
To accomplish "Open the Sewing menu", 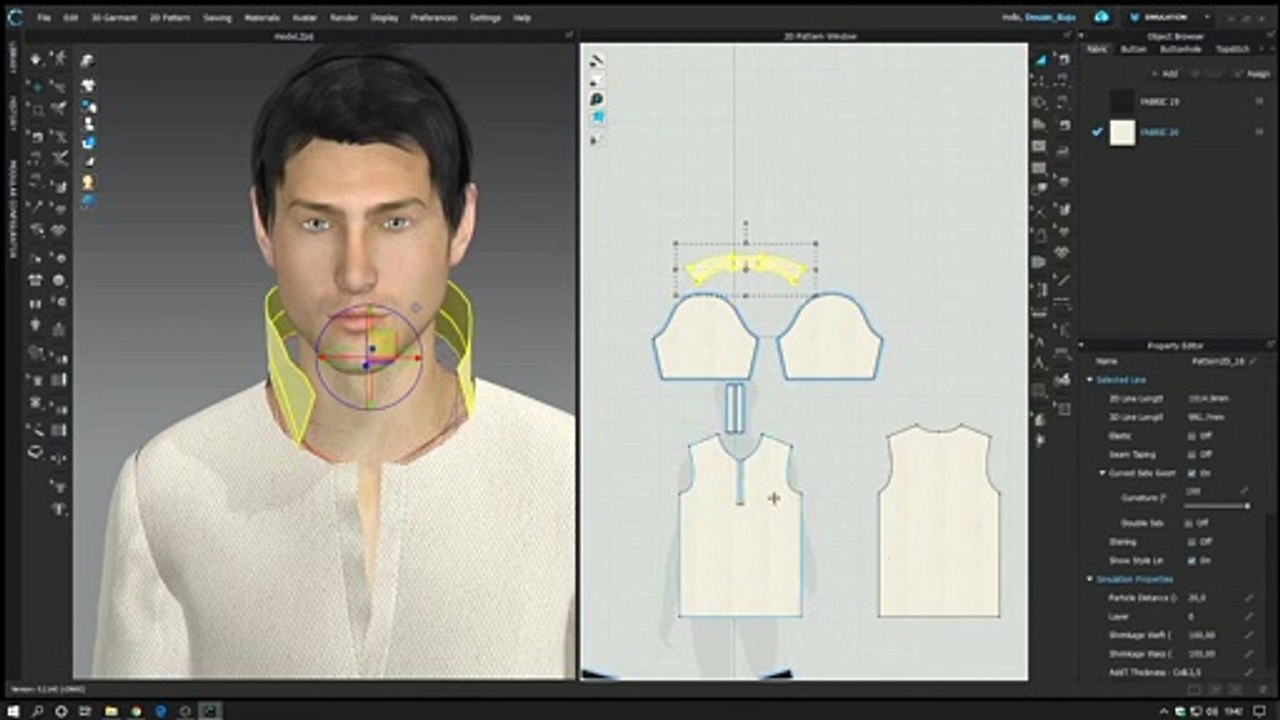I will click(x=217, y=18).
